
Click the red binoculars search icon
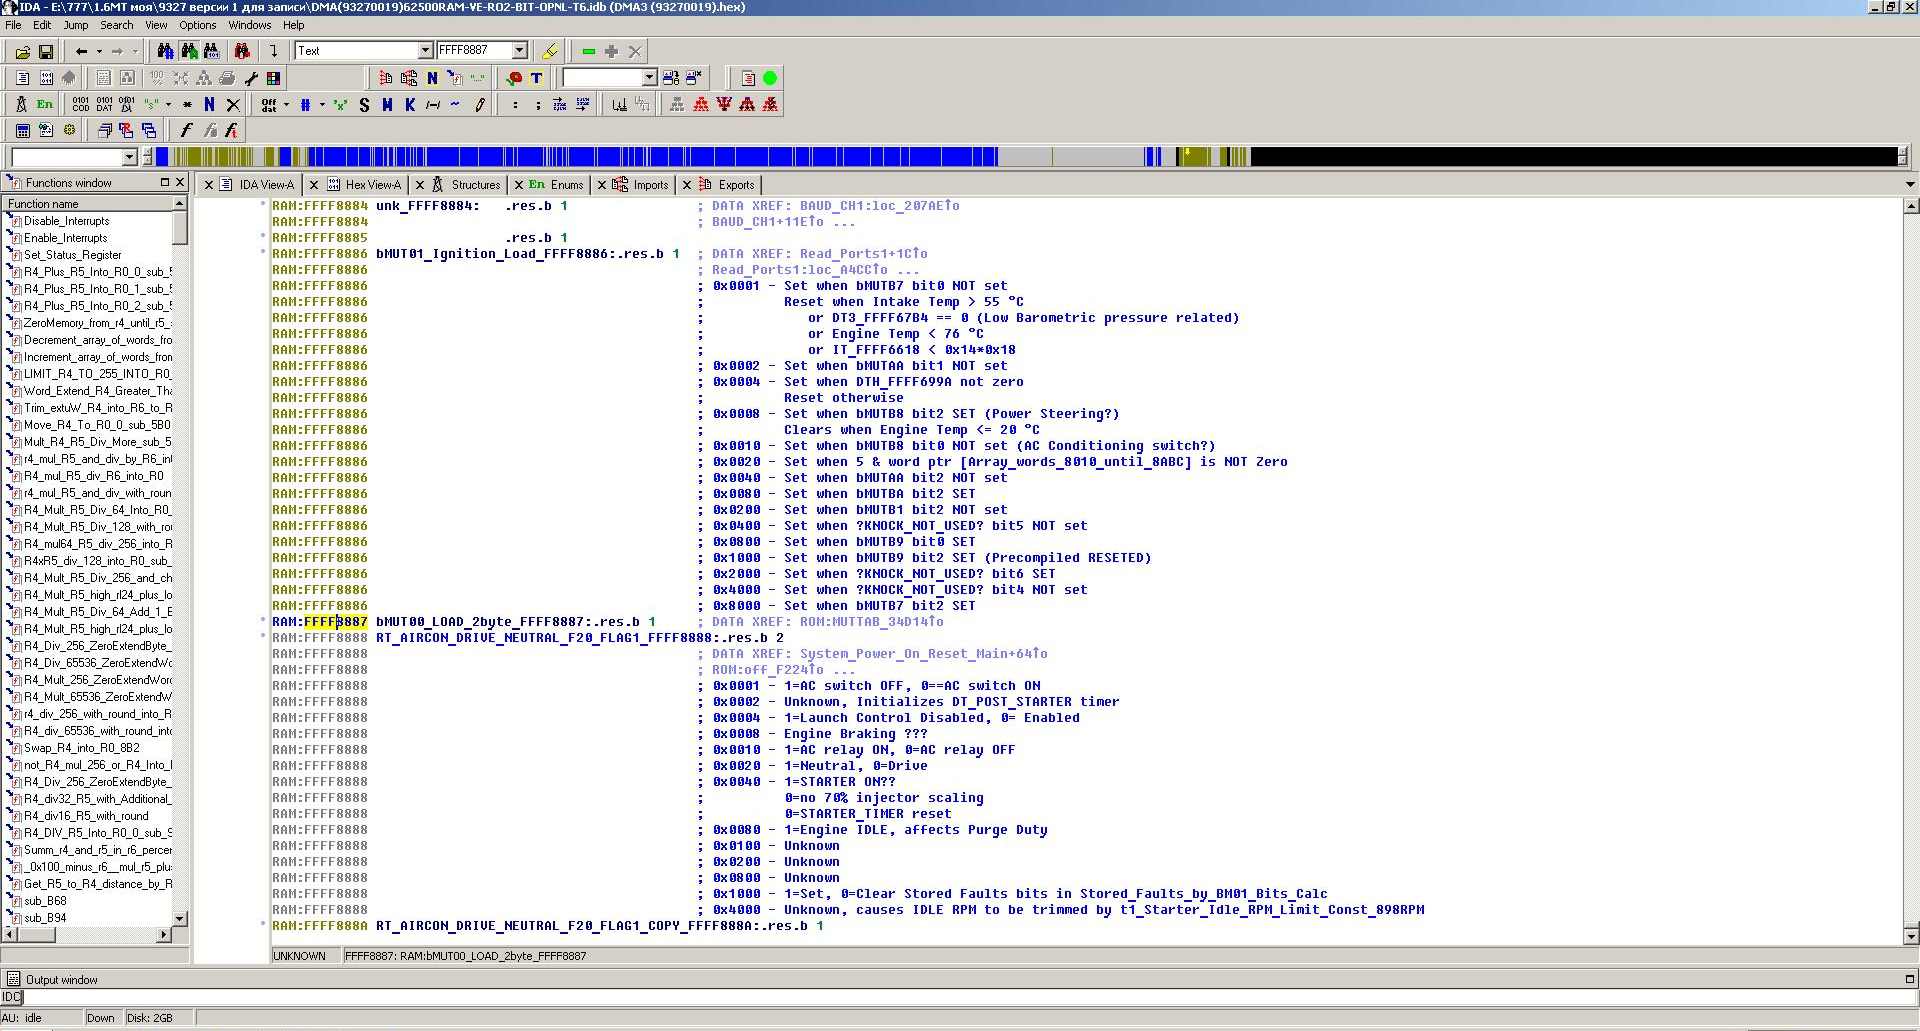tap(242, 51)
